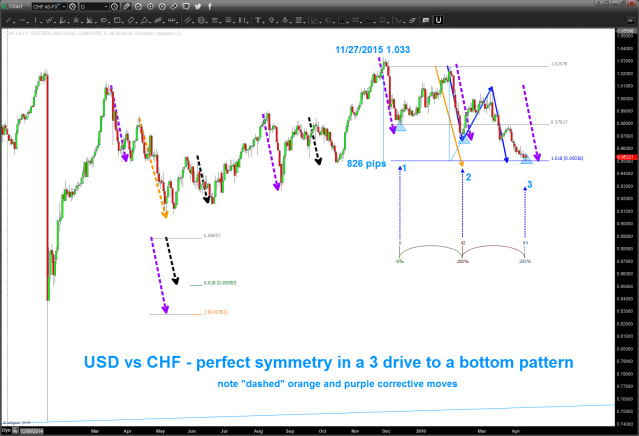Image resolution: width=639 pixels, height=436 pixels.
Task: Click the comment bubble icon
Action: coord(185,7)
